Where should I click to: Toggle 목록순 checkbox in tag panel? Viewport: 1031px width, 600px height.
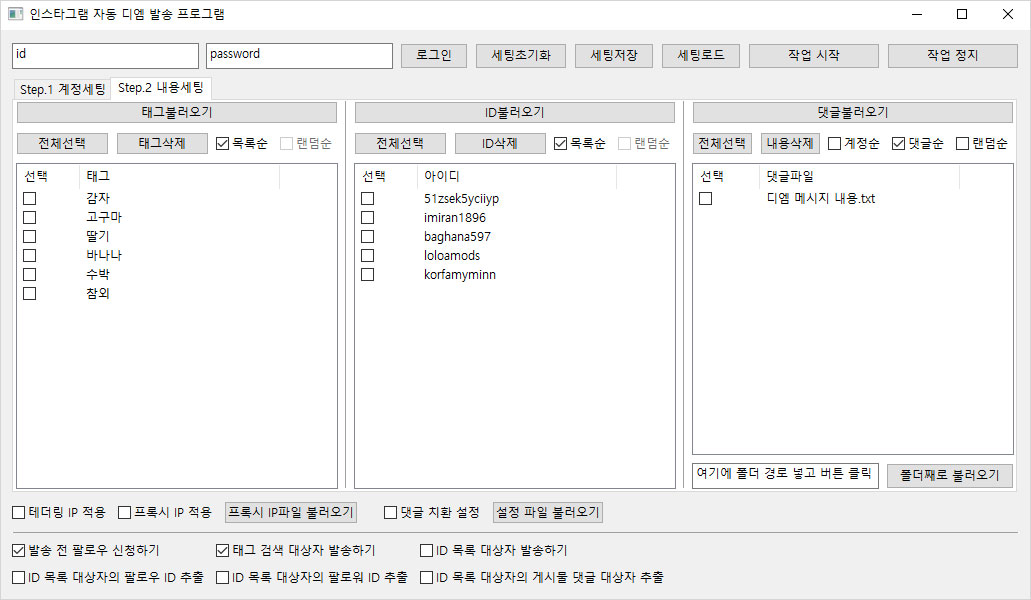[x=222, y=143]
